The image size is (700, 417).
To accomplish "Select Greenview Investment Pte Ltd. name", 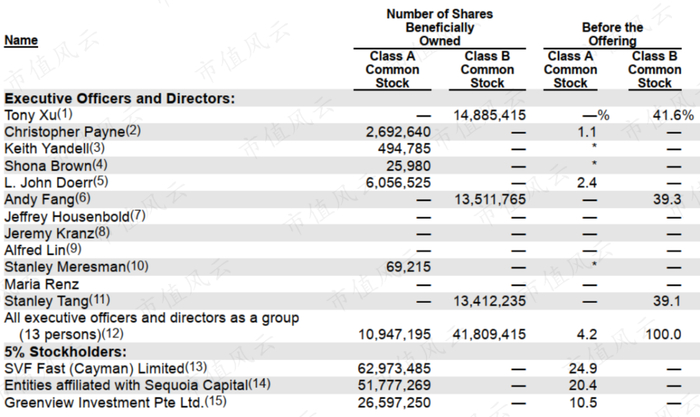I will (x=115, y=402).
